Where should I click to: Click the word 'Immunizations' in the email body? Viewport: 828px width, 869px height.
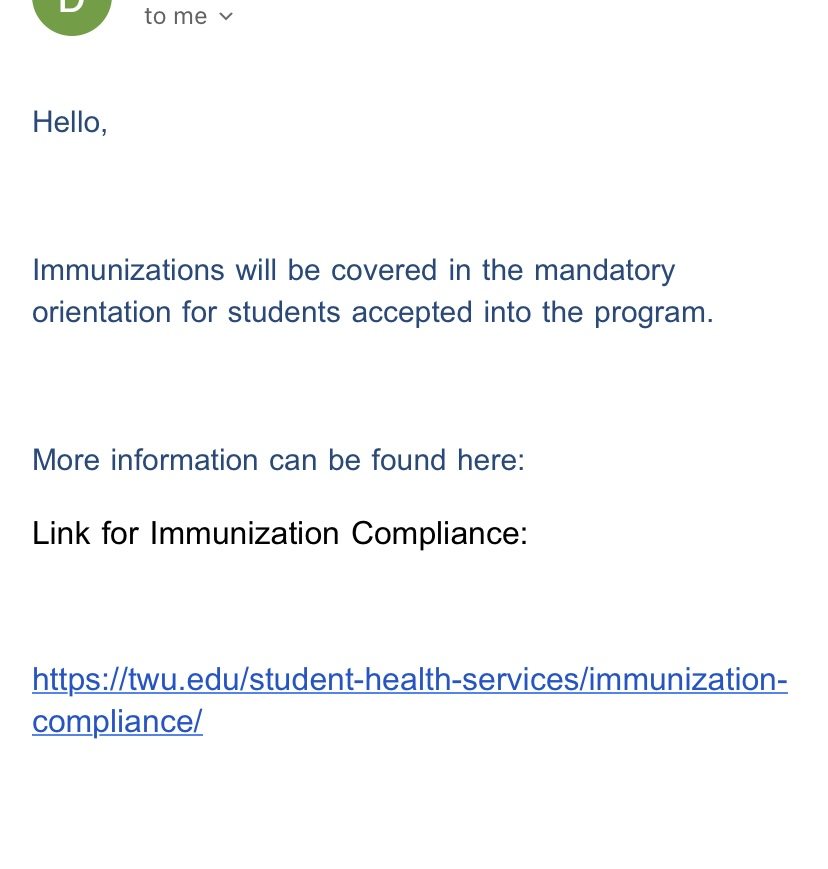(x=129, y=270)
